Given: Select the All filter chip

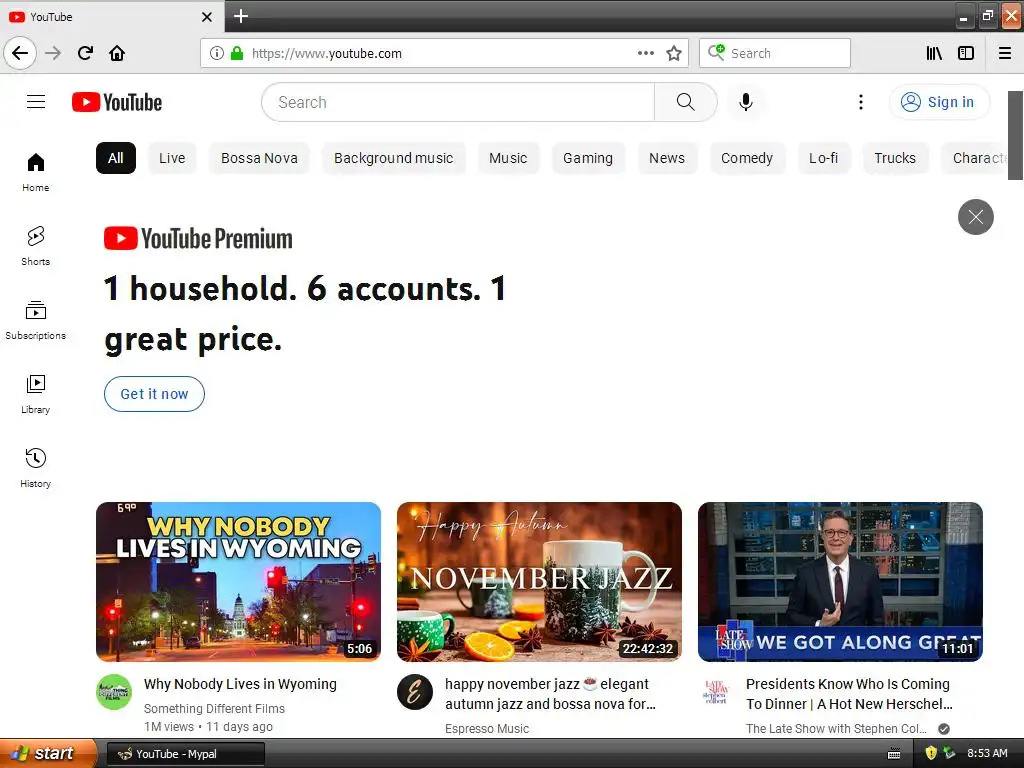Looking at the screenshot, I should (x=116, y=158).
